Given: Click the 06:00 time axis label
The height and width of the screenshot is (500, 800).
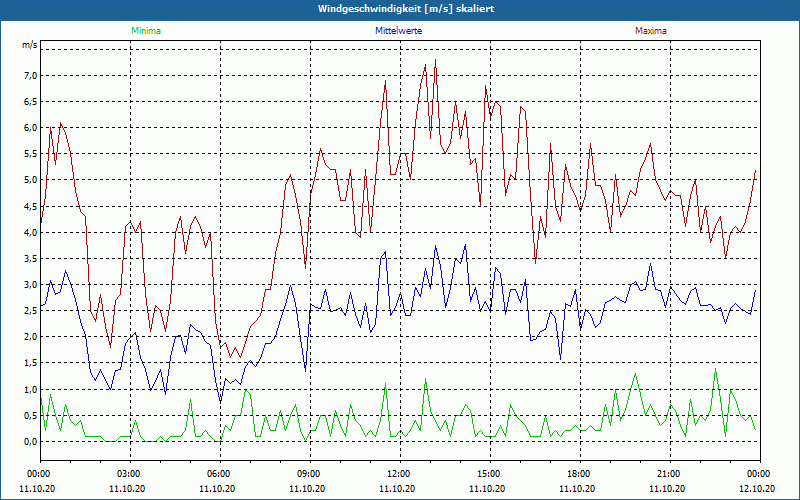Looking at the screenshot, I should 220,474.
